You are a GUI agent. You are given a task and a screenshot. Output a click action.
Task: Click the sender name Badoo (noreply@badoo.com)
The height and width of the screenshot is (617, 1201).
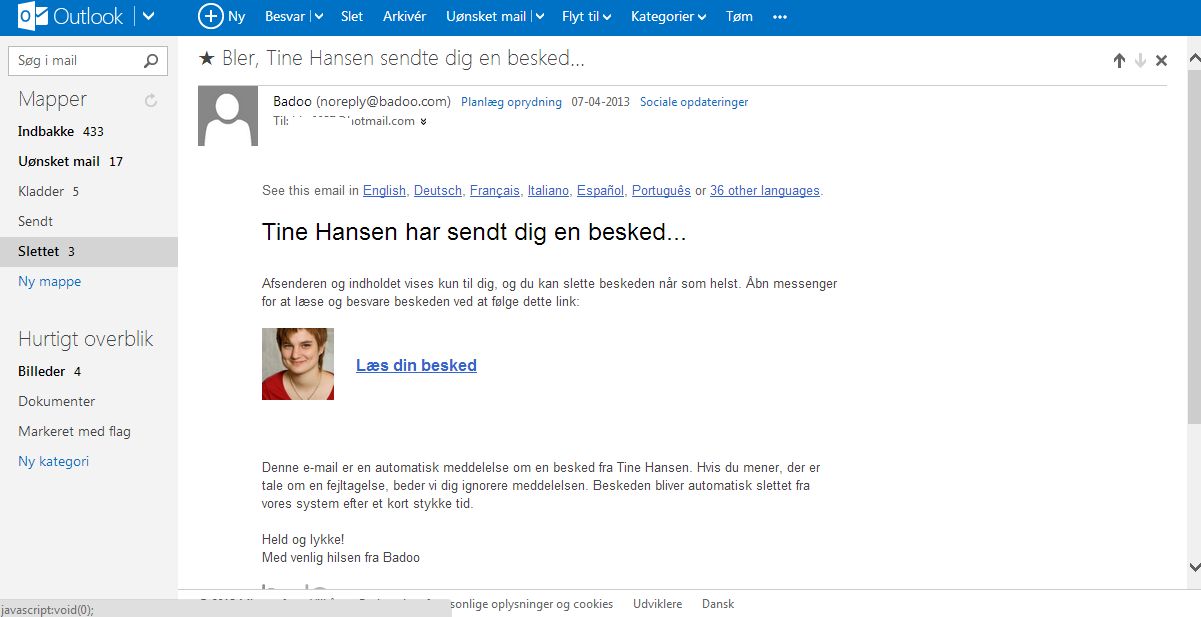[362, 101]
